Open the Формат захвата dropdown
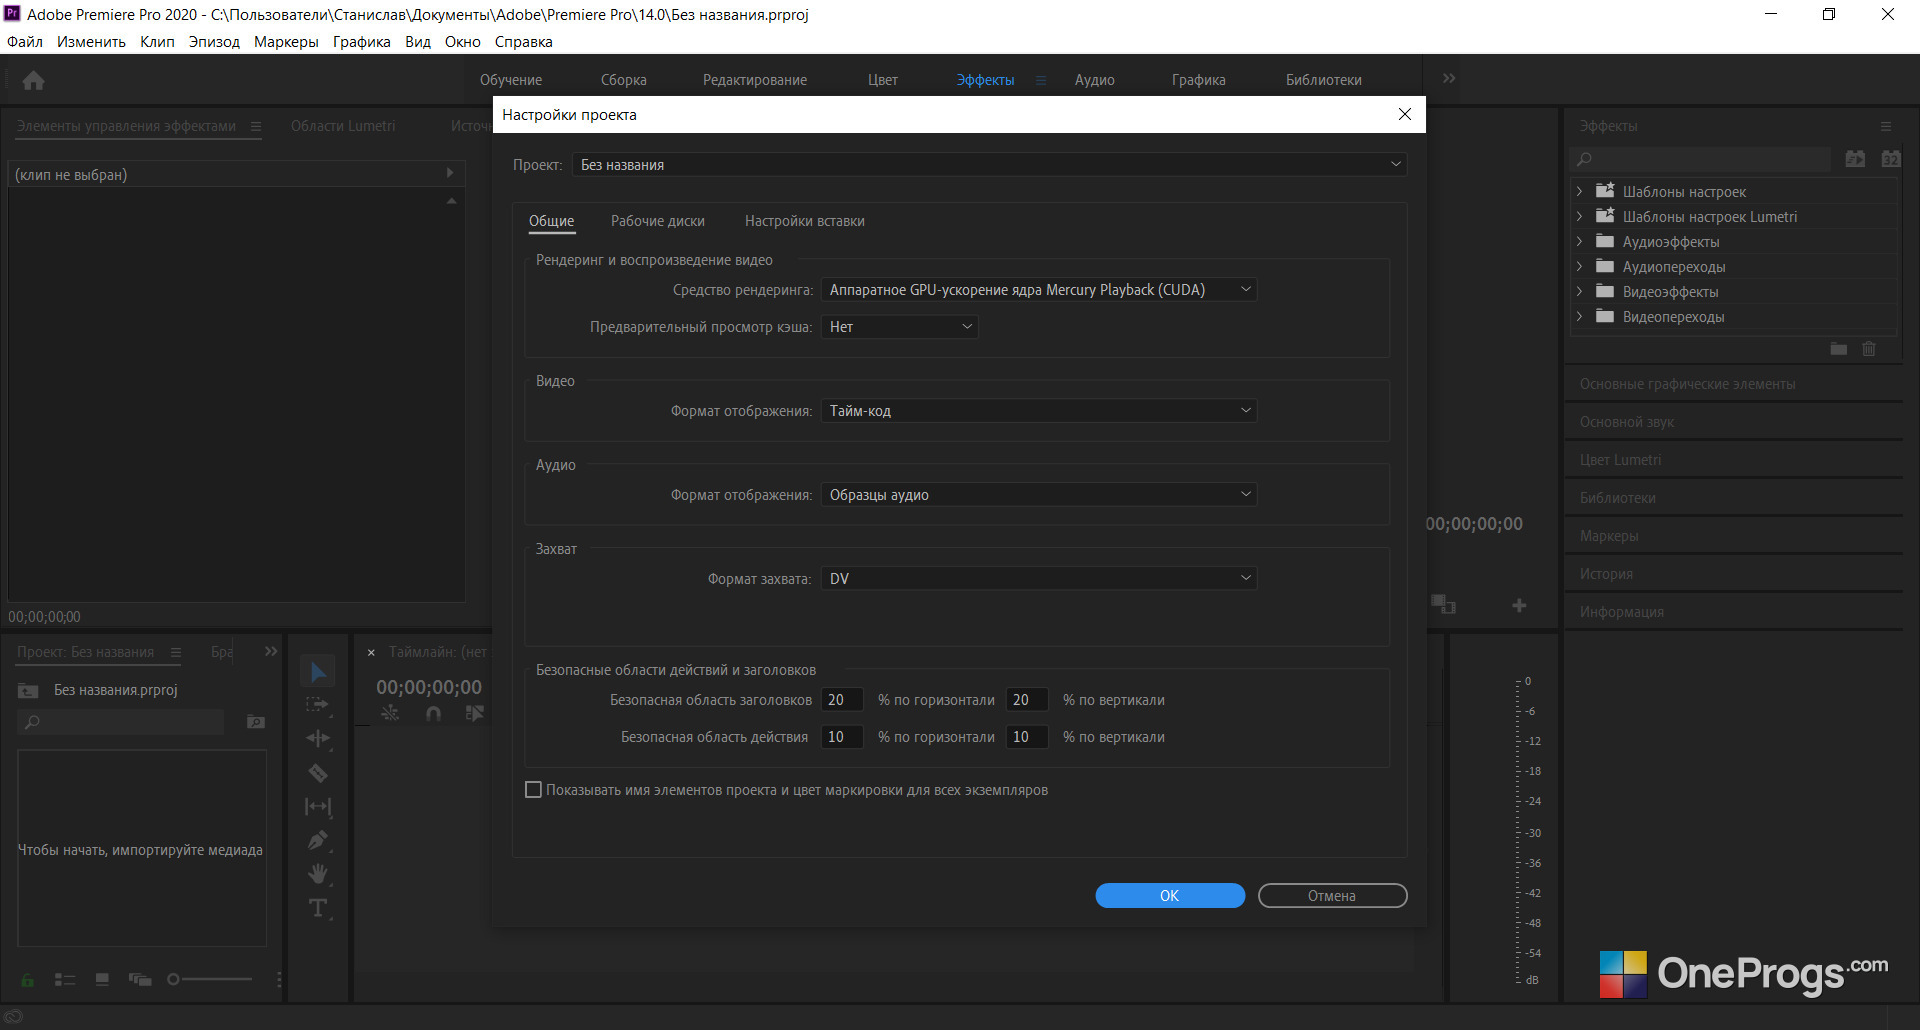The height and width of the screenshot is (1030, 1920). click(1039, 579)
